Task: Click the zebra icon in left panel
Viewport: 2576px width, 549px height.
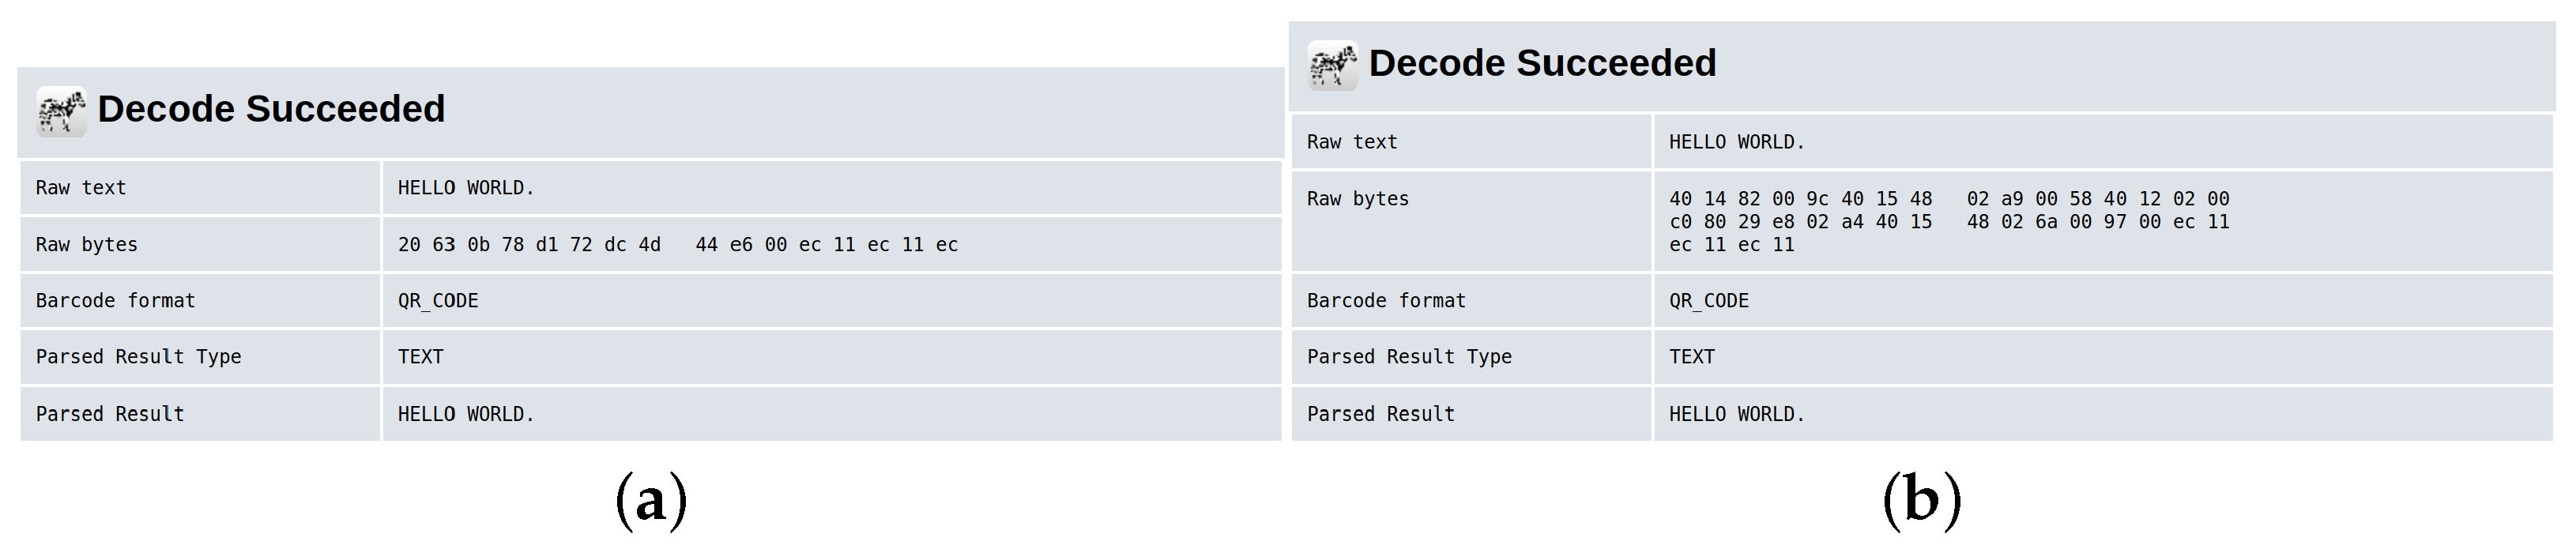Action: tap(61, 111)
